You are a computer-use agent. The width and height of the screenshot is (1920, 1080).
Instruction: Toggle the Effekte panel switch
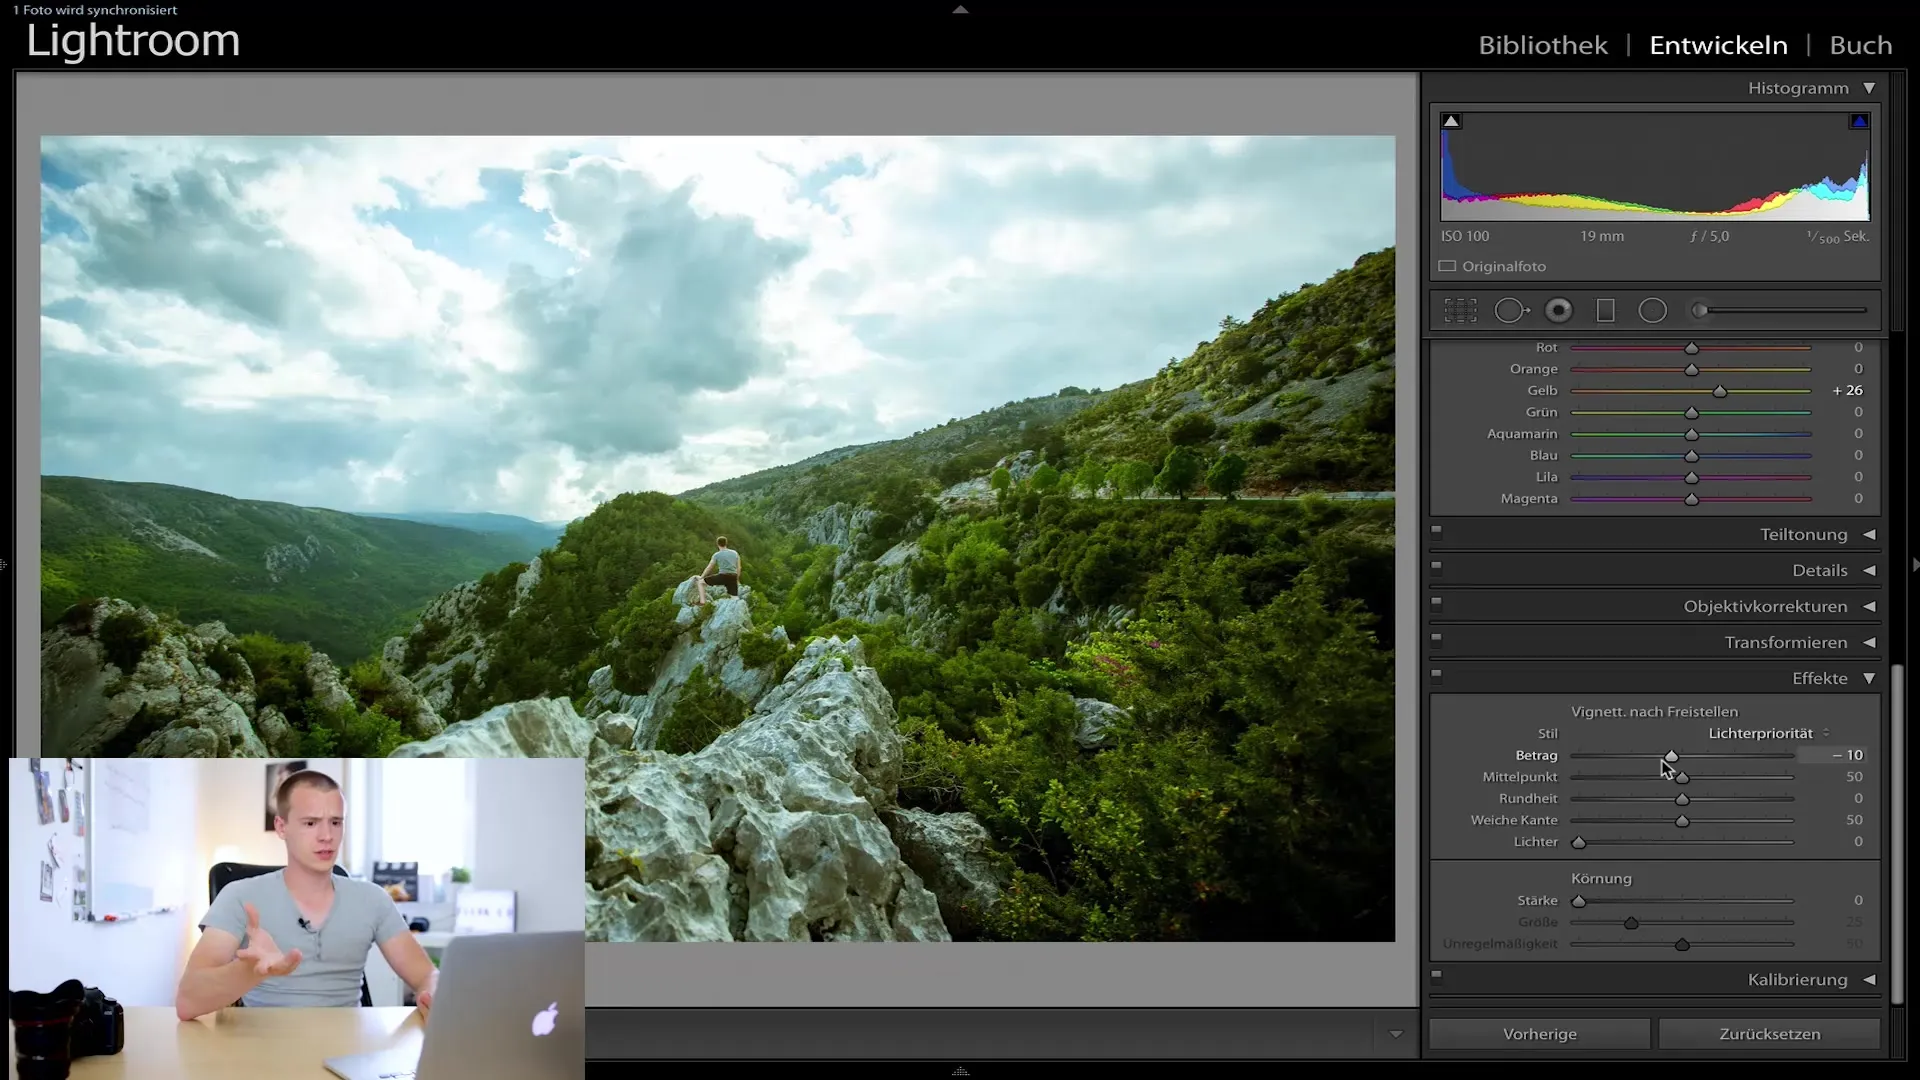tap(1437, 674)
